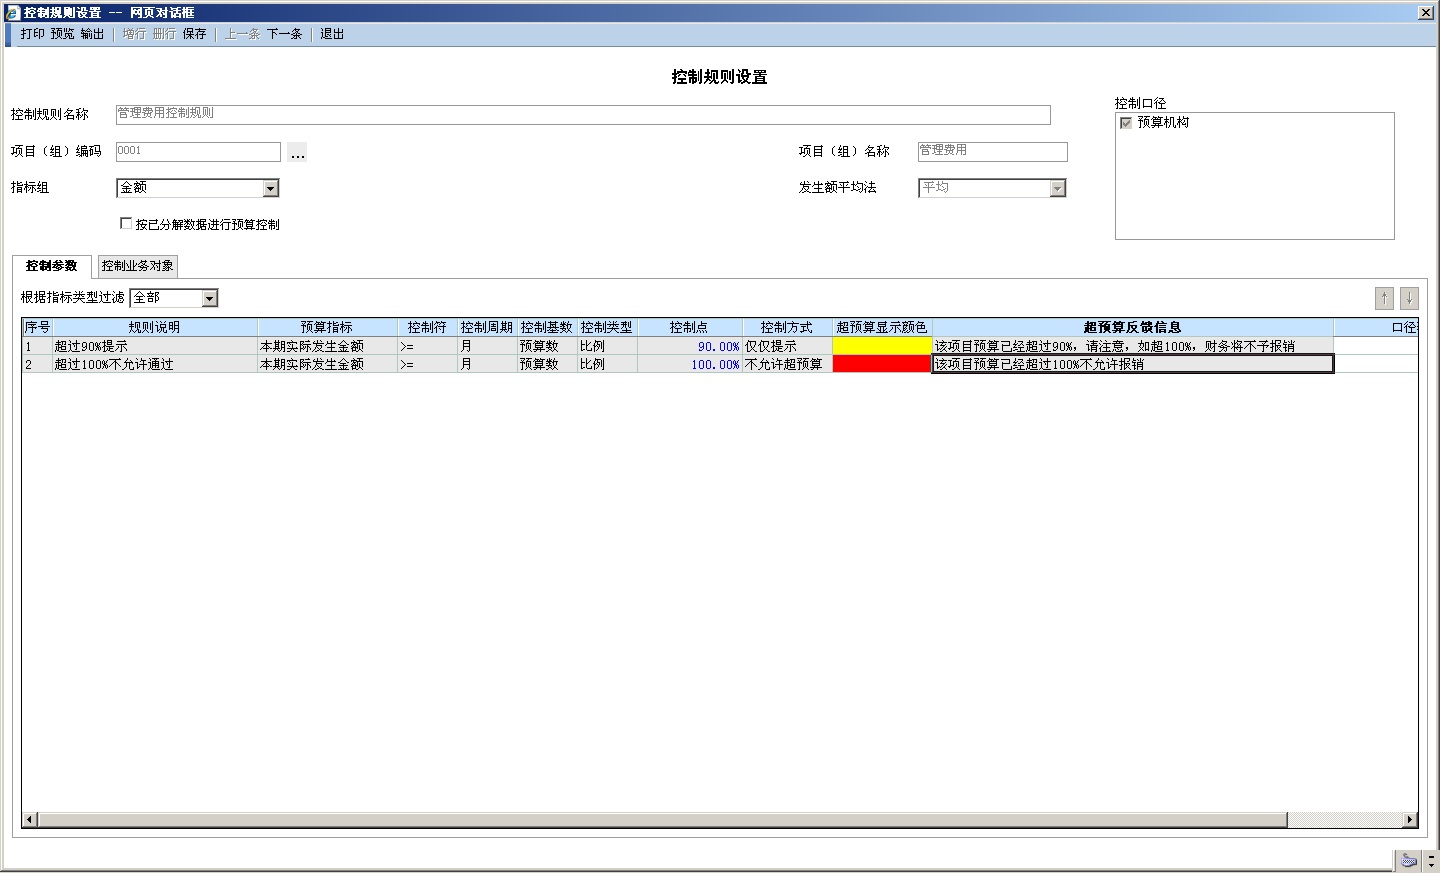Viewport: 1440px width, 874px height.
Task: Click the 项目（组）编码 input field
Action: pyautogui.click(x=198, y=151)
